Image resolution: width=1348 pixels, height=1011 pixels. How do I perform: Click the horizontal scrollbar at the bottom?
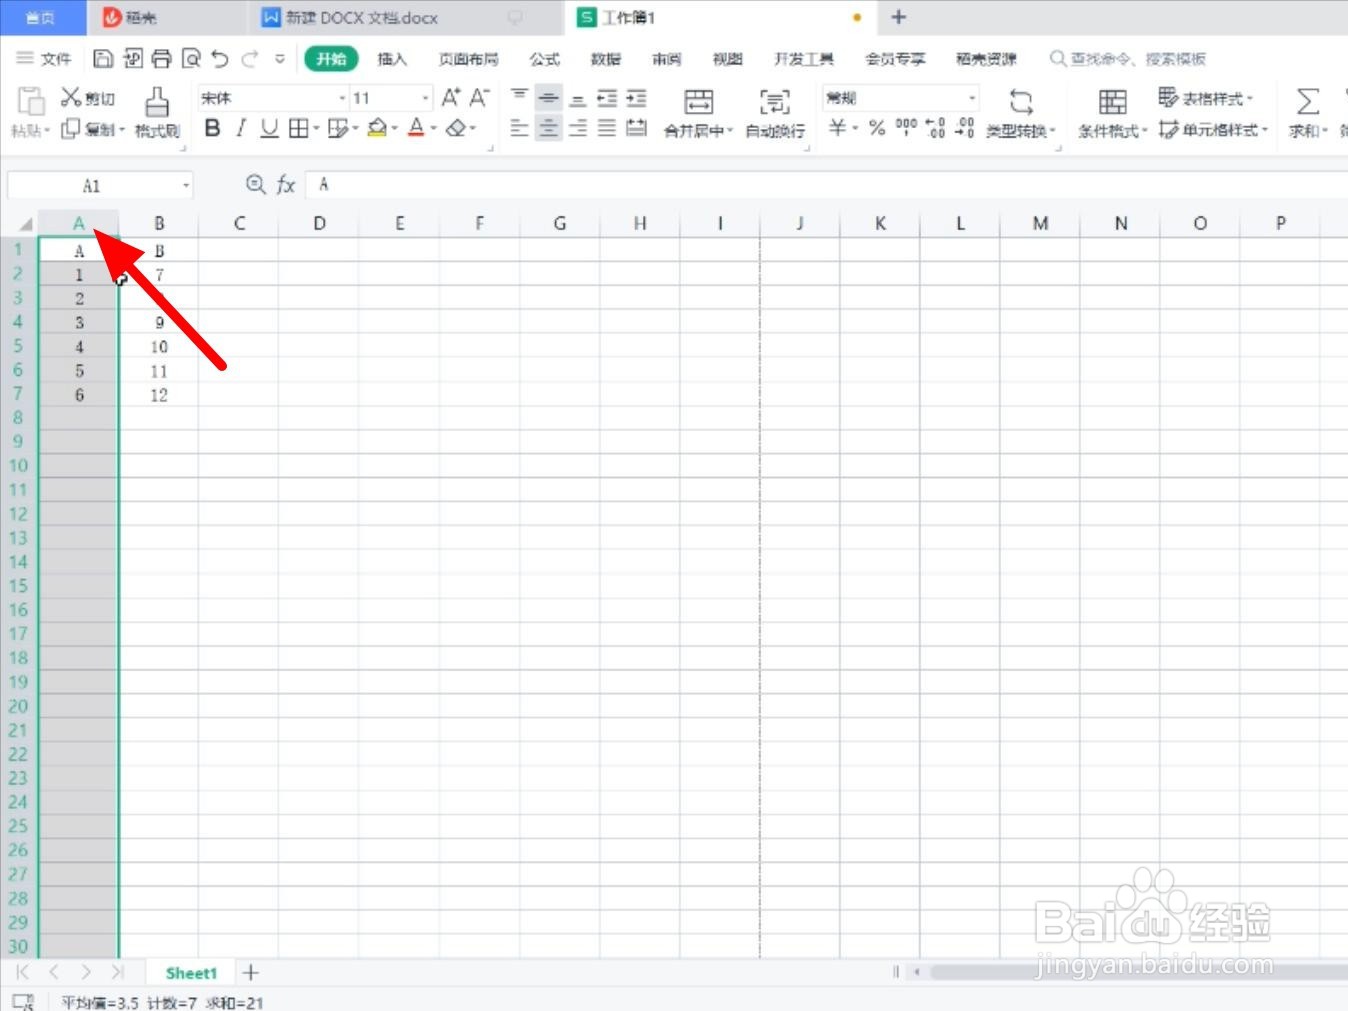1138,971
